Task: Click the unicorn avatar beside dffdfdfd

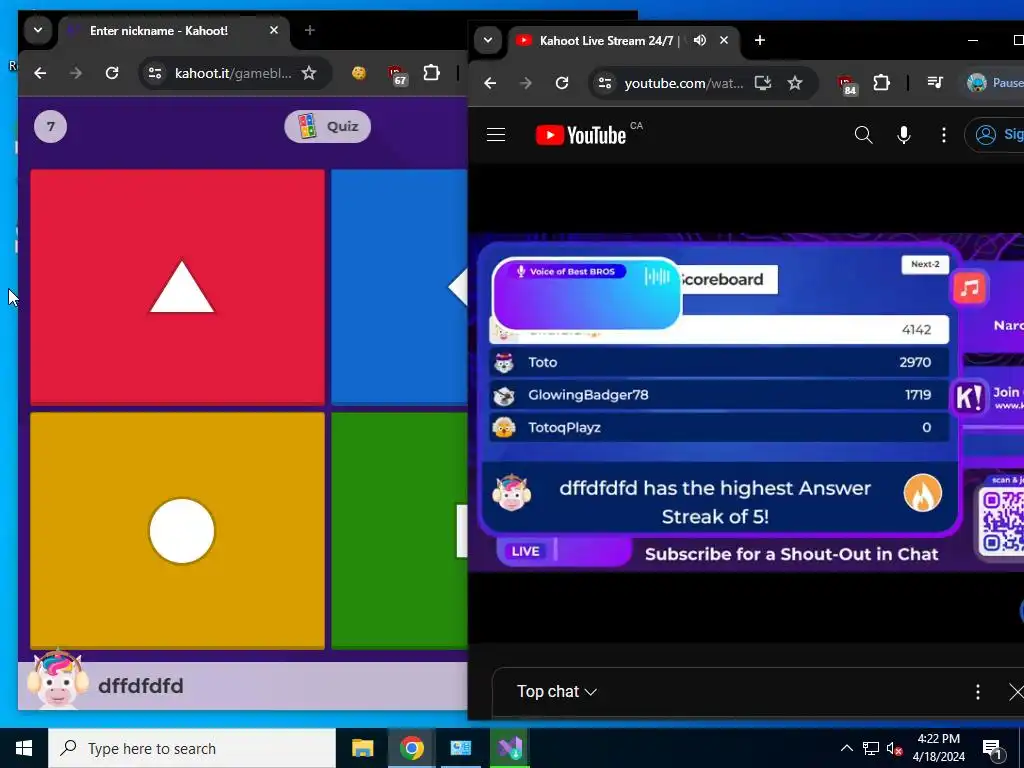Action: (x=57, y=679)
